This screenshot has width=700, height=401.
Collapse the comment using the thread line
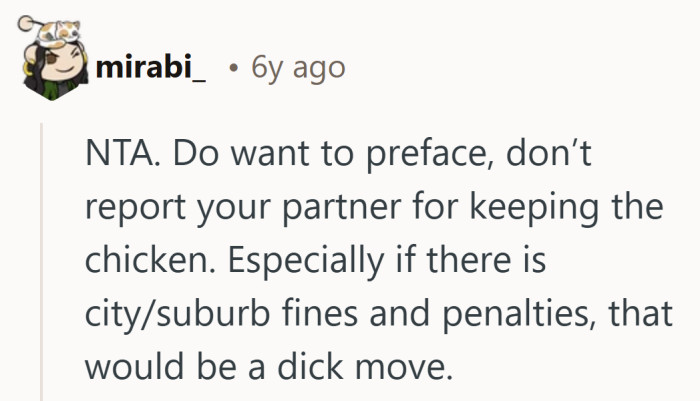(41, 262)
